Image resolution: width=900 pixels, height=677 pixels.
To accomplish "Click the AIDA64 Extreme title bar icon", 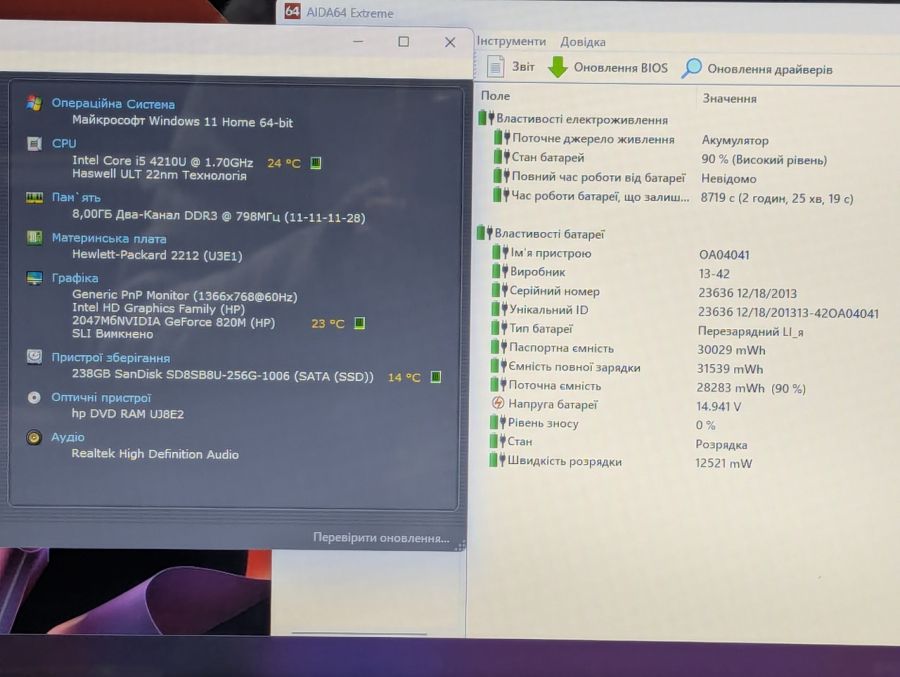I will [292, 11].
